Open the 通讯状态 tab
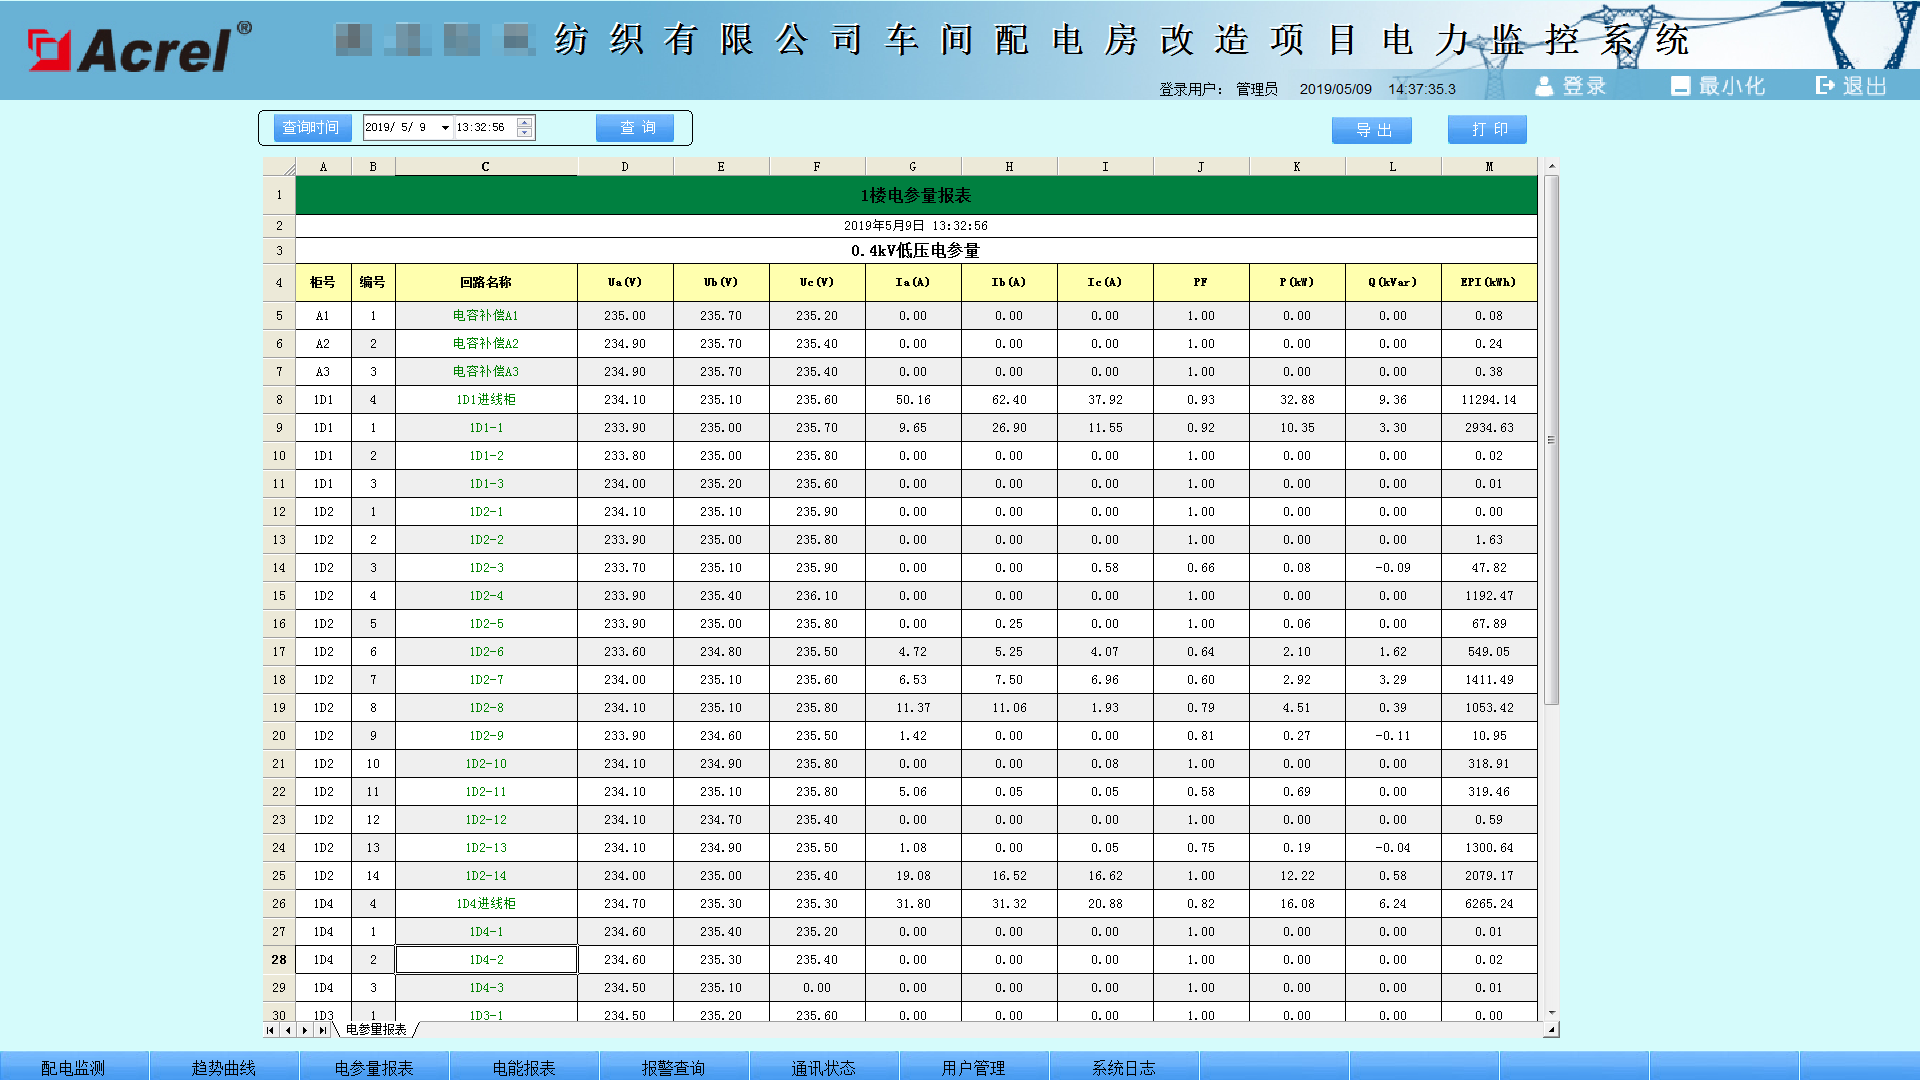The width and height of the screenshot is (1920, 1080). coord(824,1067)
